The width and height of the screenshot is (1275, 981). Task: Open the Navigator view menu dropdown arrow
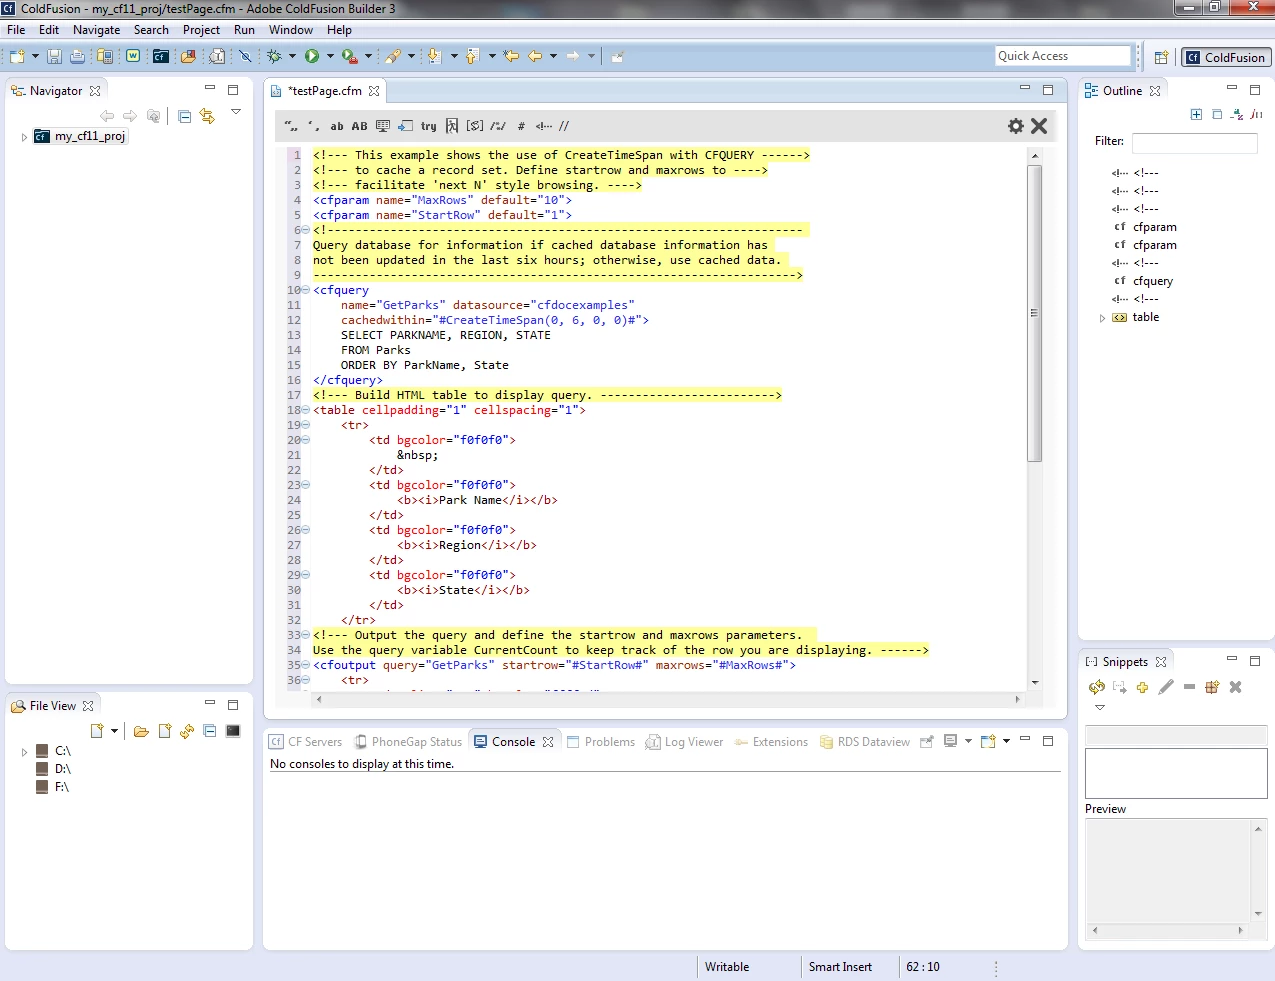coord(236,112)
